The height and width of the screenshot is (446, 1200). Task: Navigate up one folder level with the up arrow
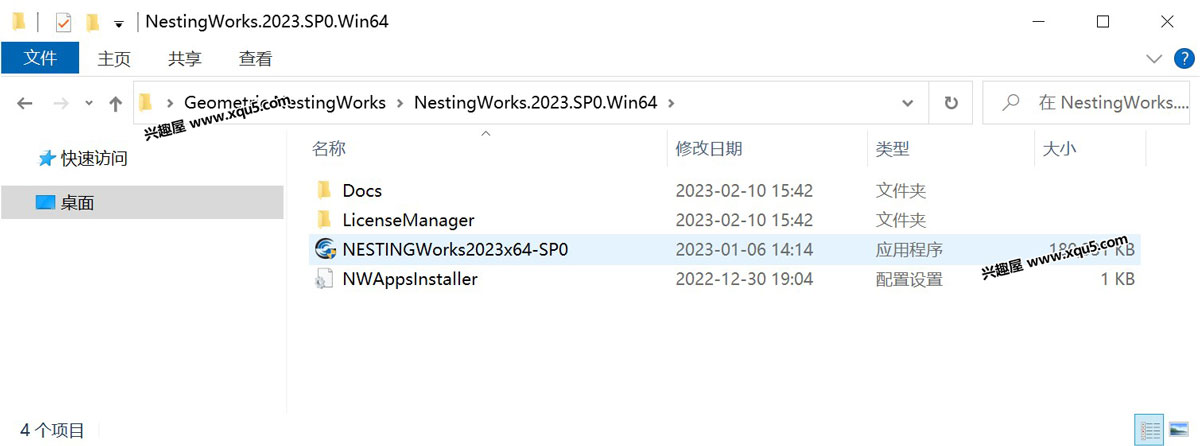[115, 103]
